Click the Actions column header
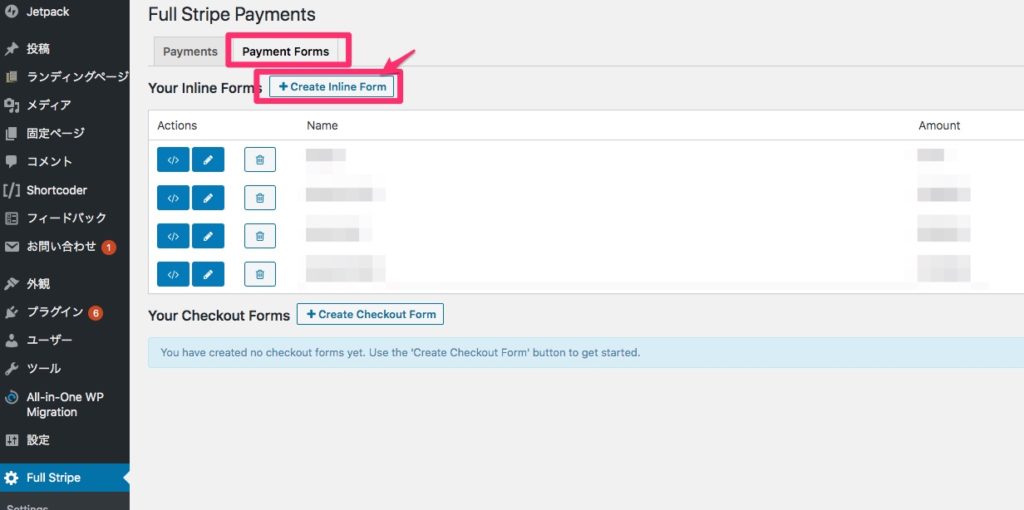1024x510 pixels. point(177,125)
